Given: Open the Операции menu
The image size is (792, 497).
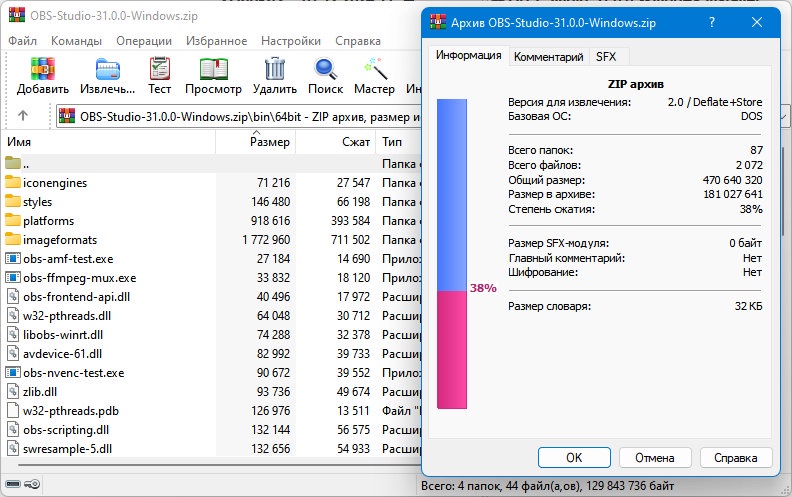Looking at the screenshot, I should tap(144, 41).
